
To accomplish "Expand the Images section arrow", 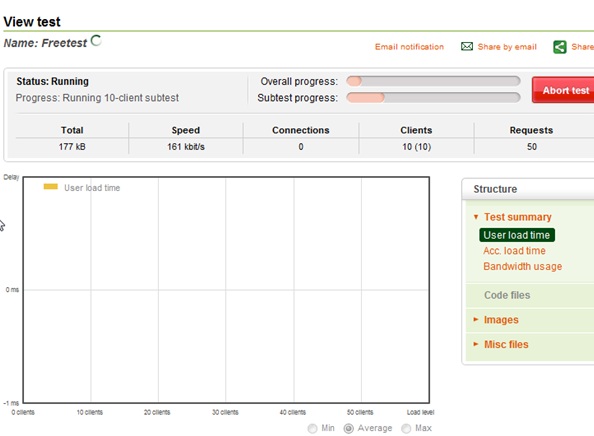I will click(476, 319).
